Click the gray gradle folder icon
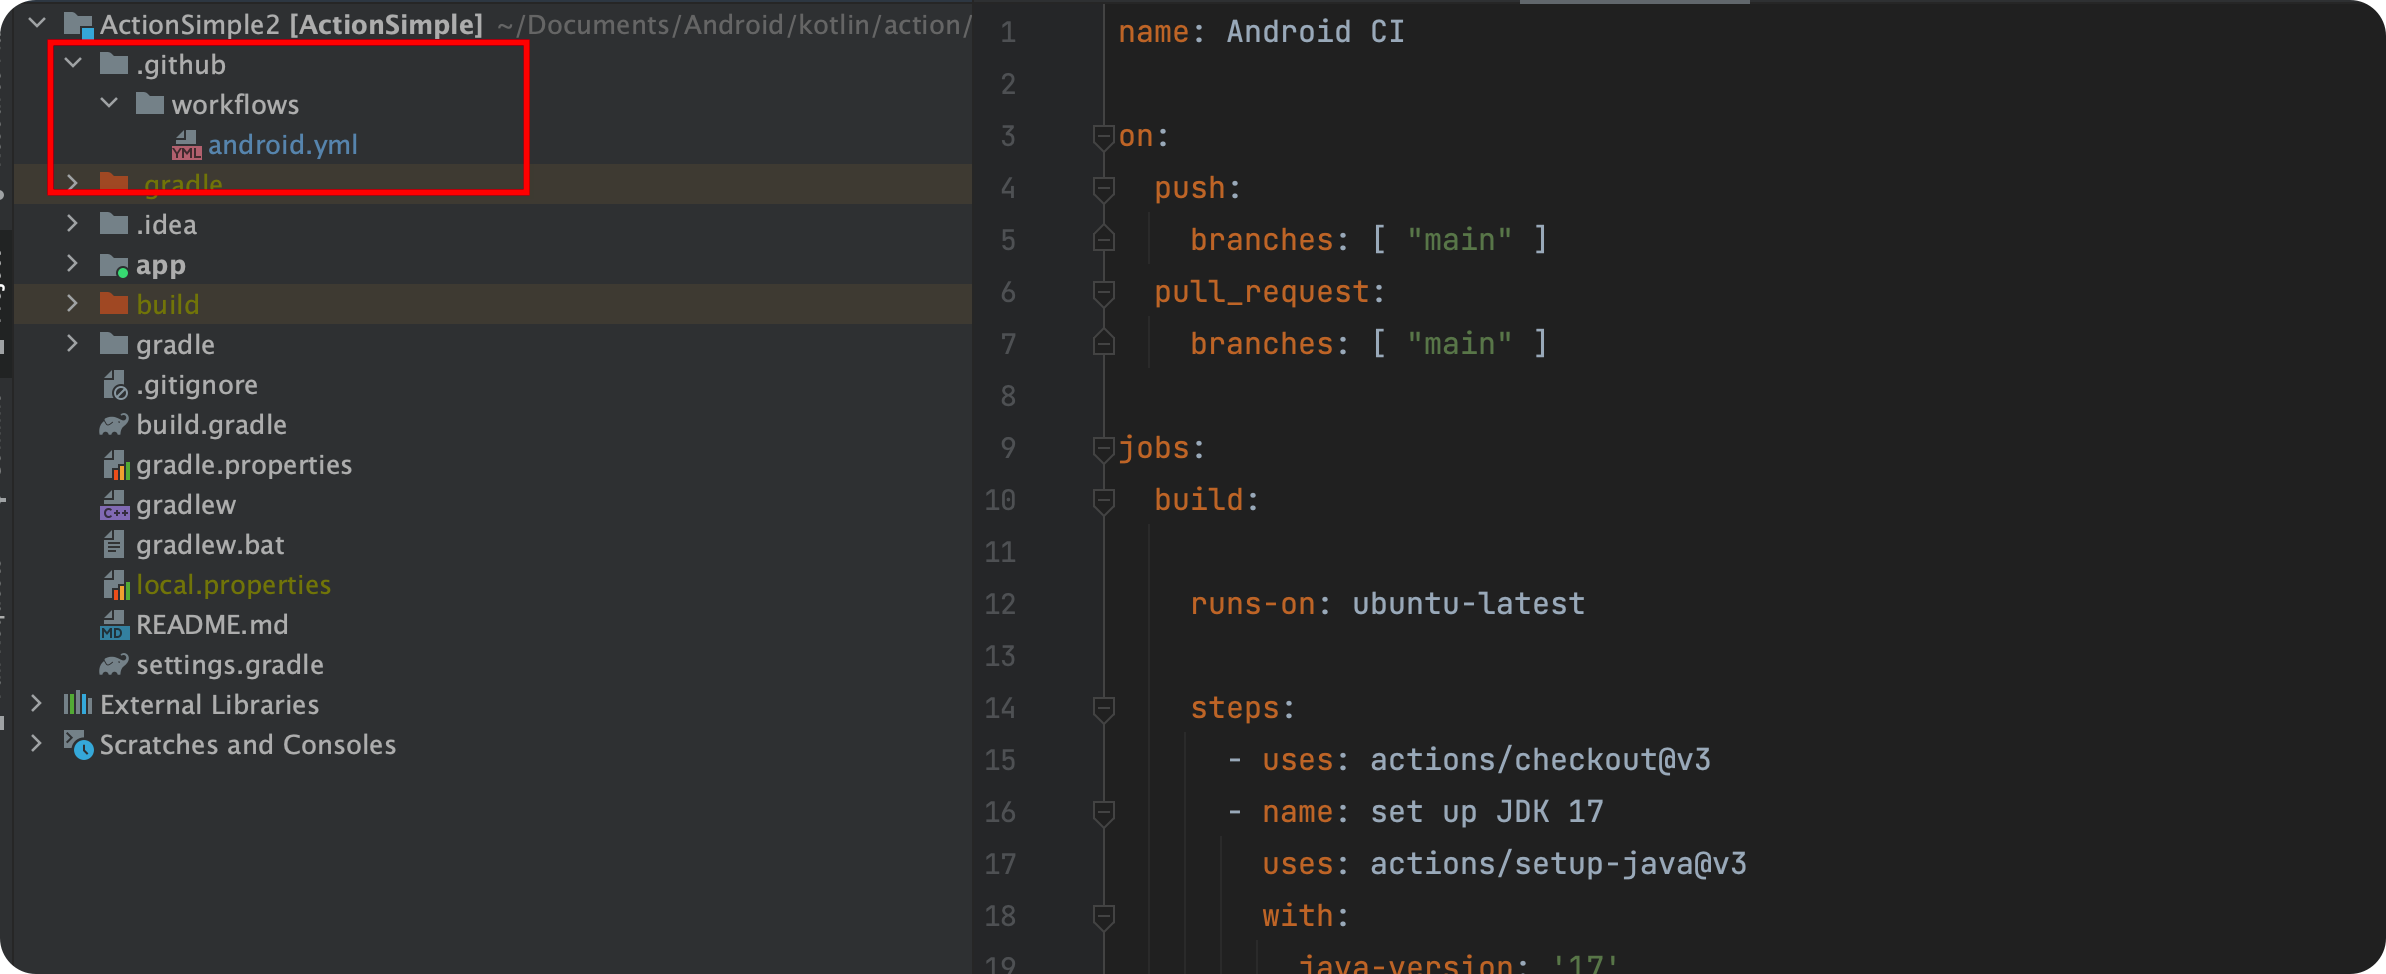The width and height of the screenshot is (2386, 974). pyautogui.click(x=114, y=344)
